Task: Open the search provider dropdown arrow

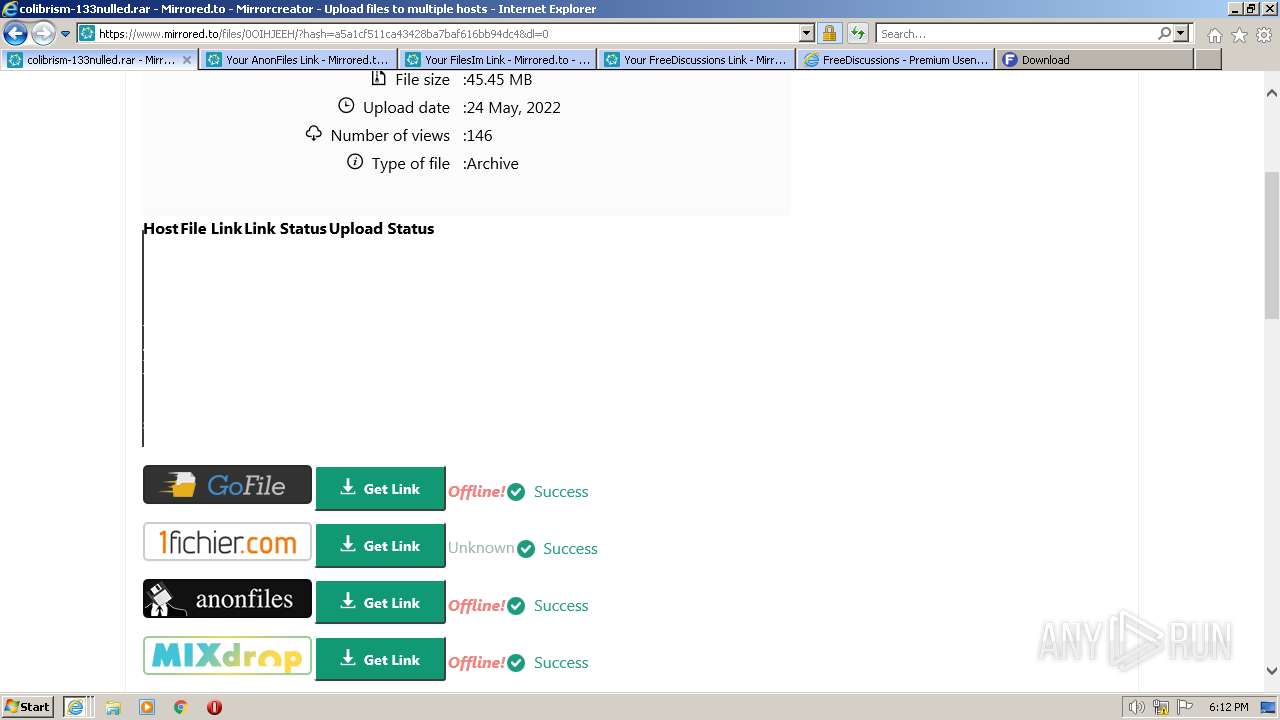Action: click(x=1181, y=33)
